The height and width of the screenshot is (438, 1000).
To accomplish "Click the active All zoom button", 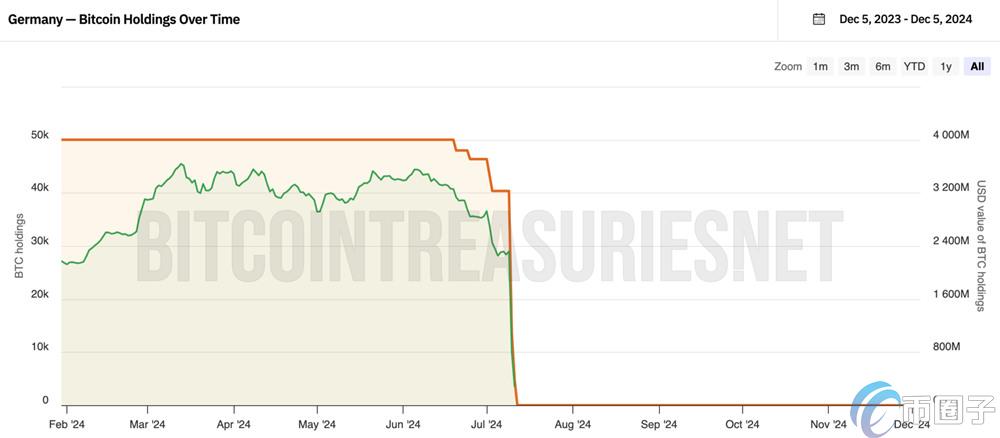I will (976, 67).
